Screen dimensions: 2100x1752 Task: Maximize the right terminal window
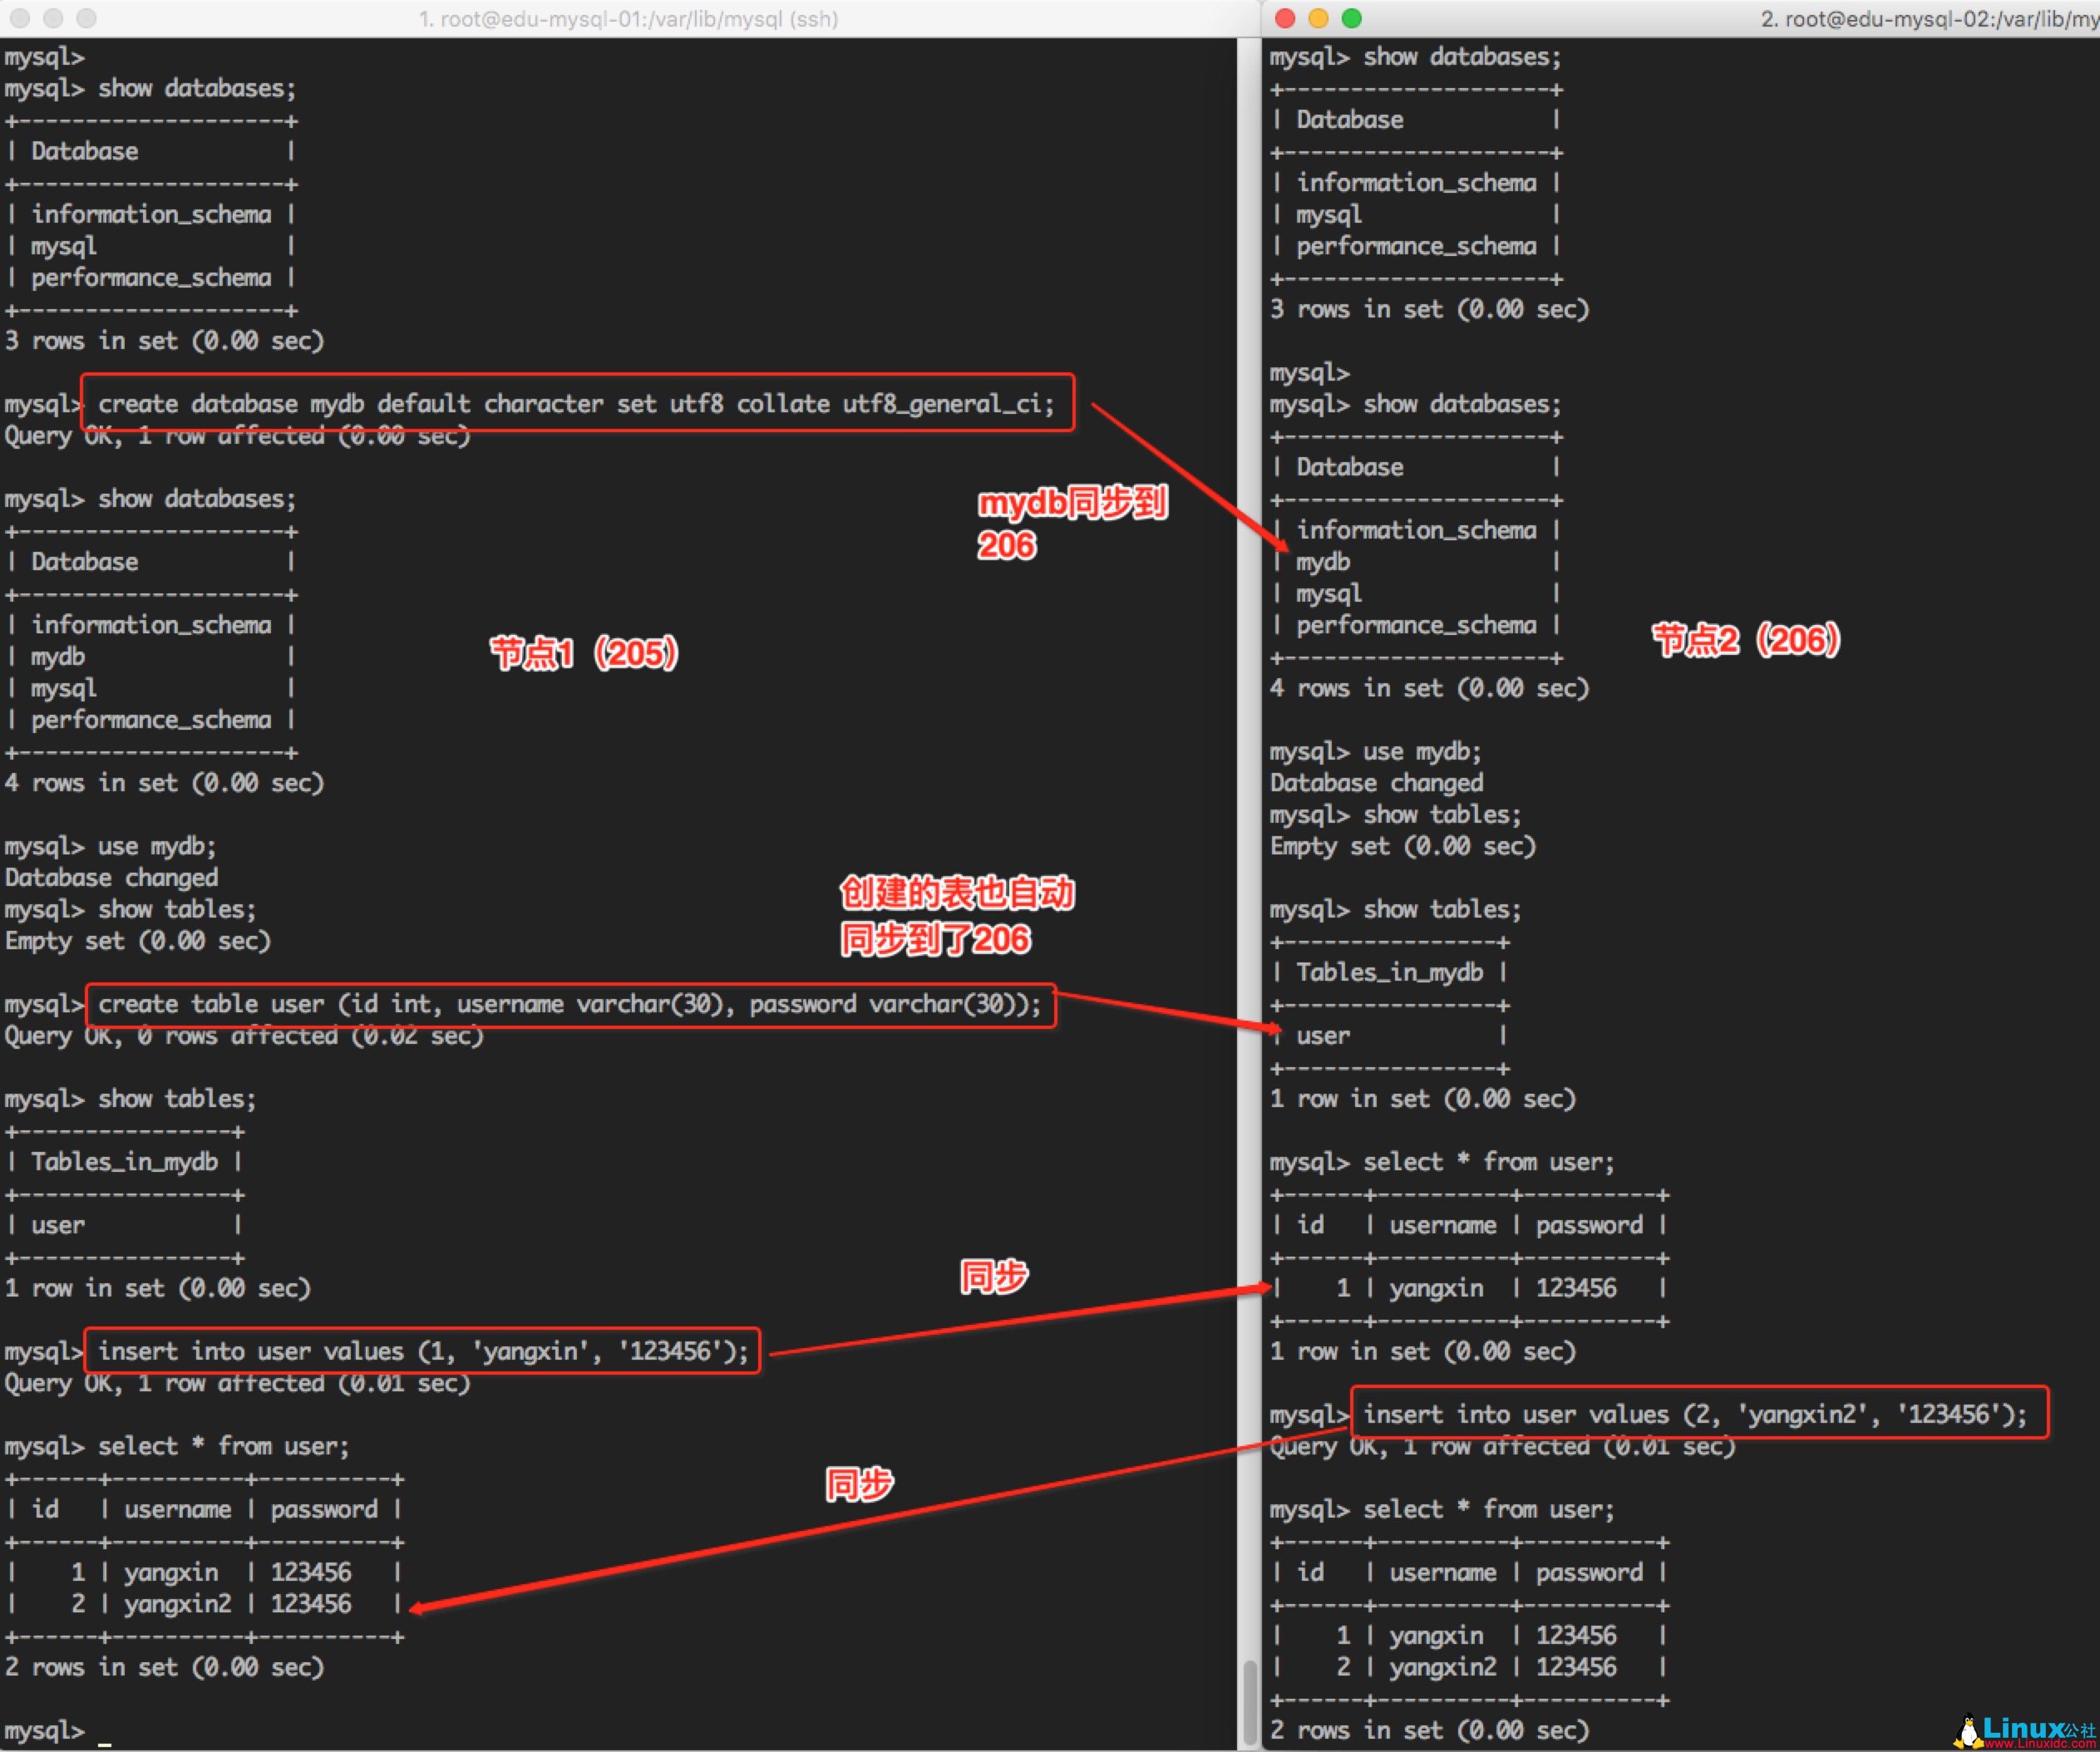pyautogui.click(x=1351, y=17)
